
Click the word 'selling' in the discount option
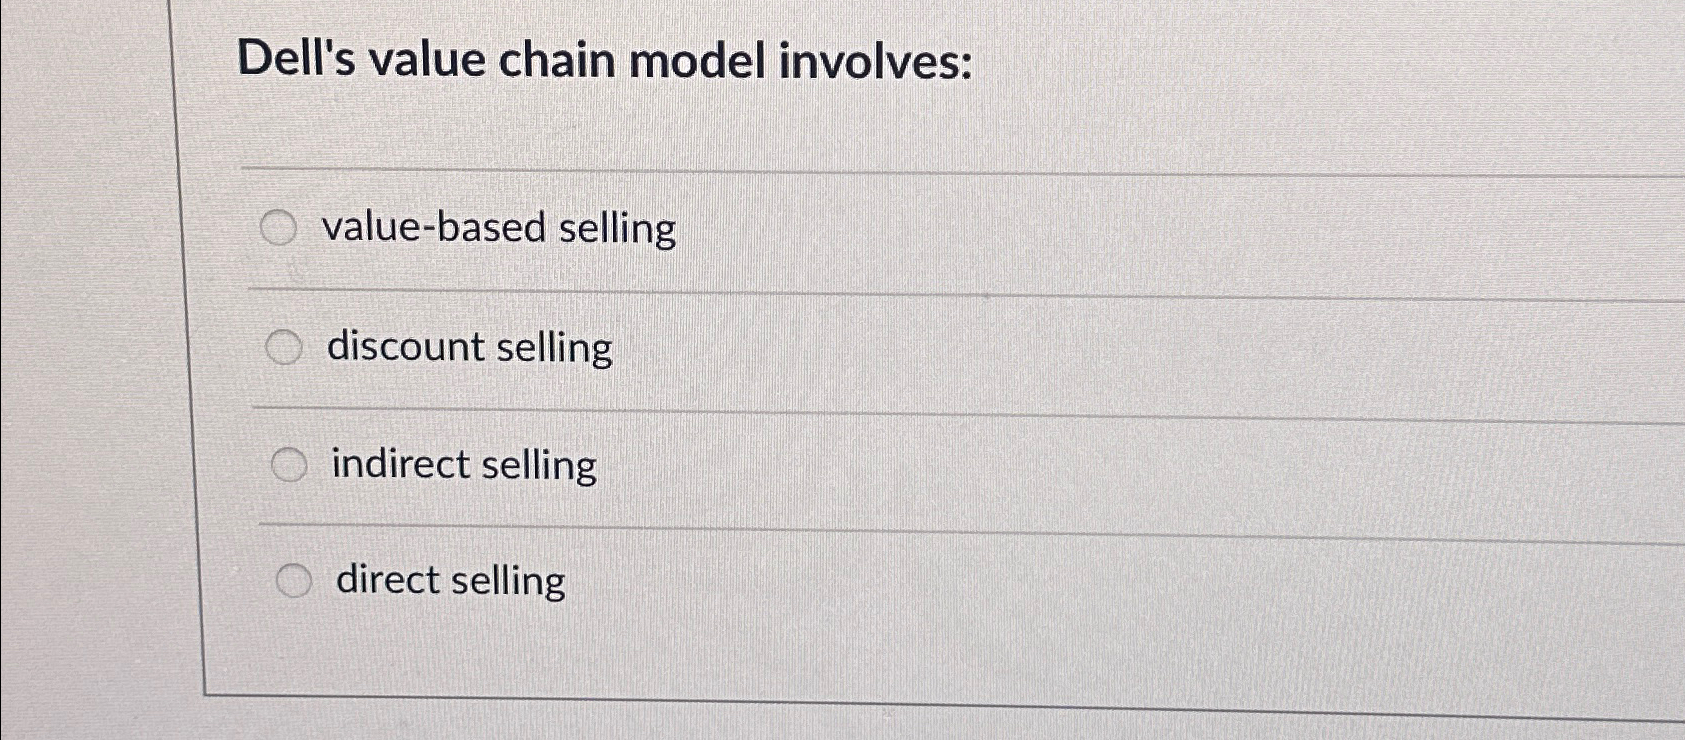(554, 348)
